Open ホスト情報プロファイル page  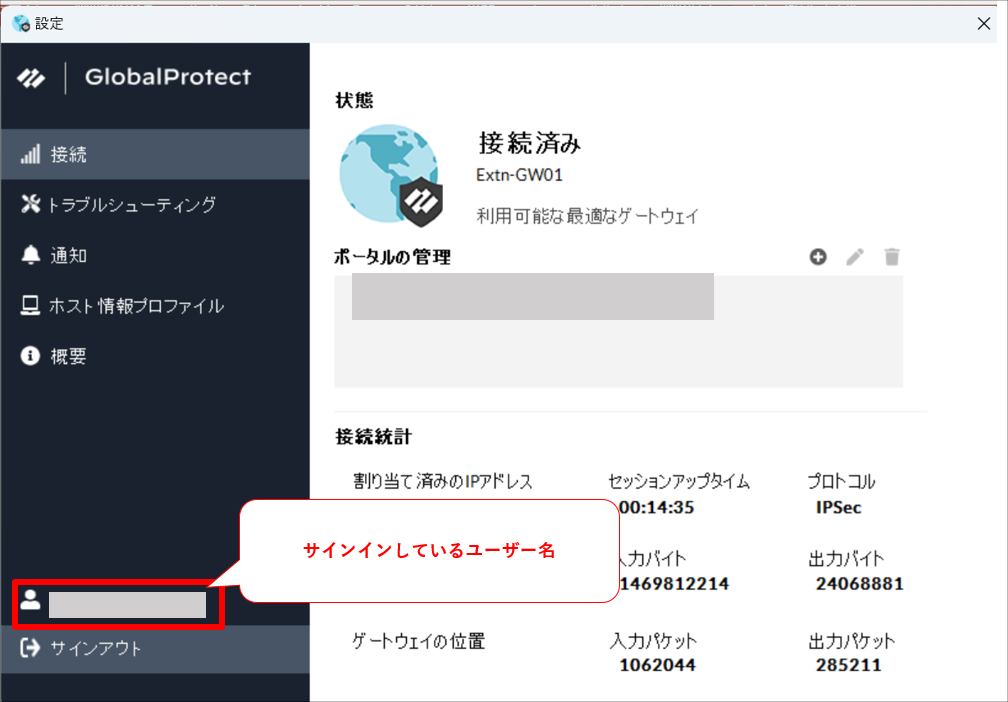tap(155, 305)
